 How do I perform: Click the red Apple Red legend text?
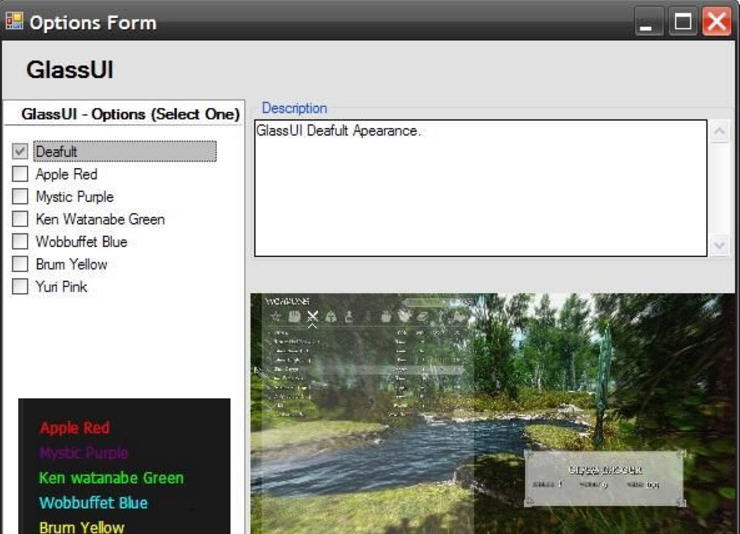tap(75, 428)
